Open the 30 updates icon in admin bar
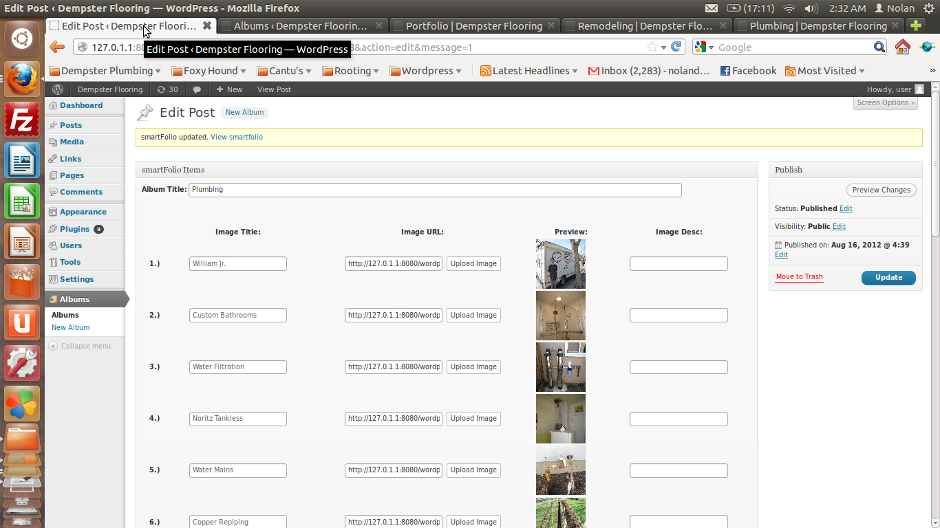Screen dimensions: 940x528 [x=167, y=89]
